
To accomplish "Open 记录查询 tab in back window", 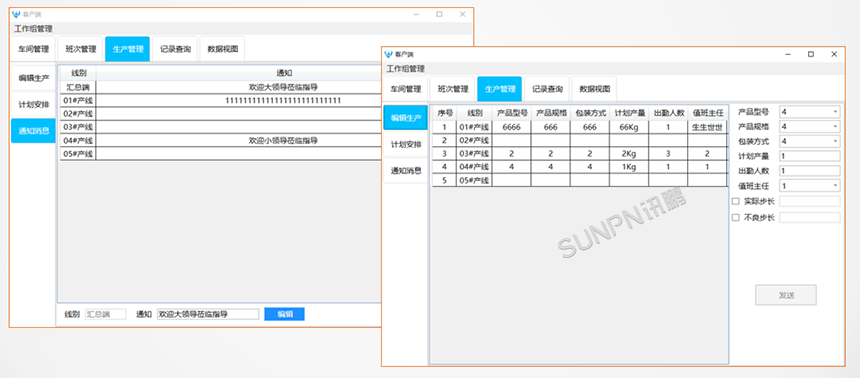I will click(175, 49).
